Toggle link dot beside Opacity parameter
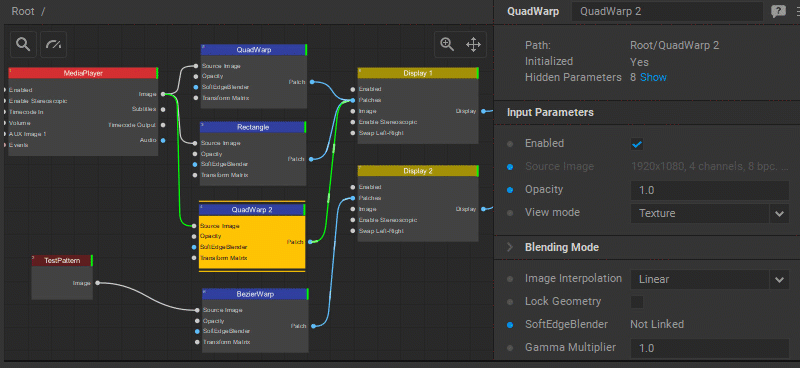 pos(510,190)
